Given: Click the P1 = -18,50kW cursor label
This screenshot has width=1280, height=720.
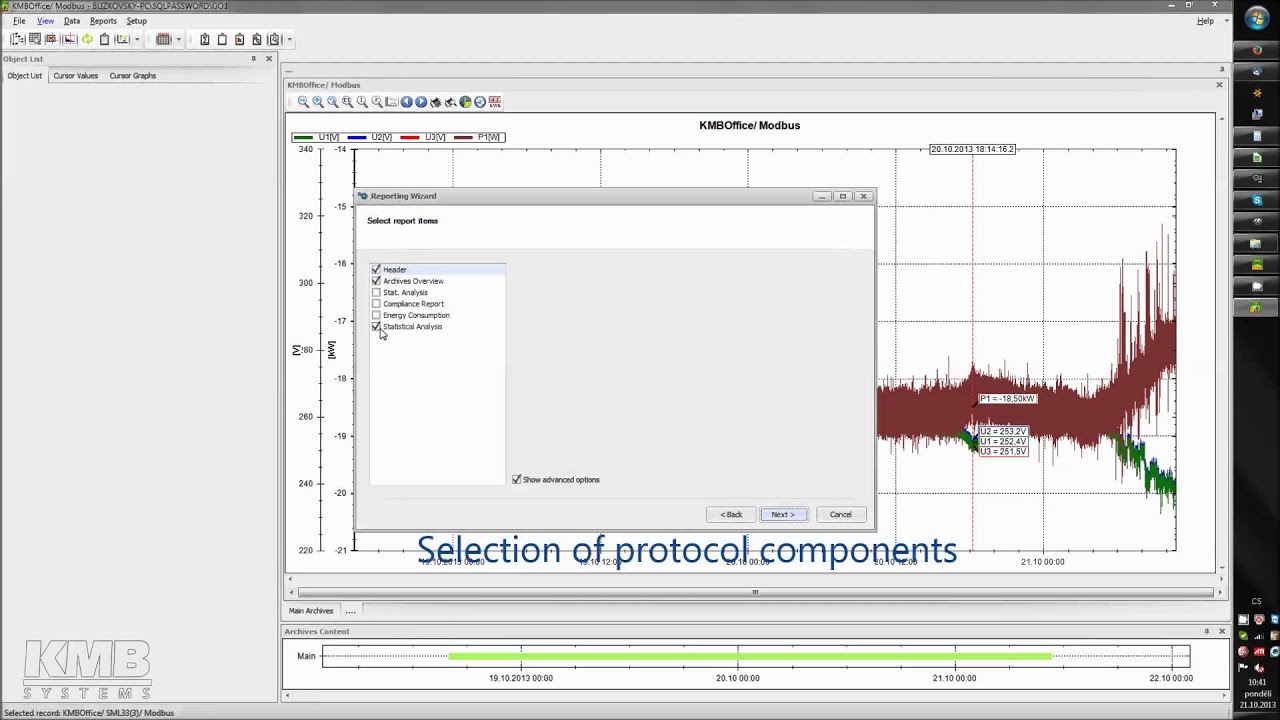Looking at the screenshot, I should pos(1007,399).
